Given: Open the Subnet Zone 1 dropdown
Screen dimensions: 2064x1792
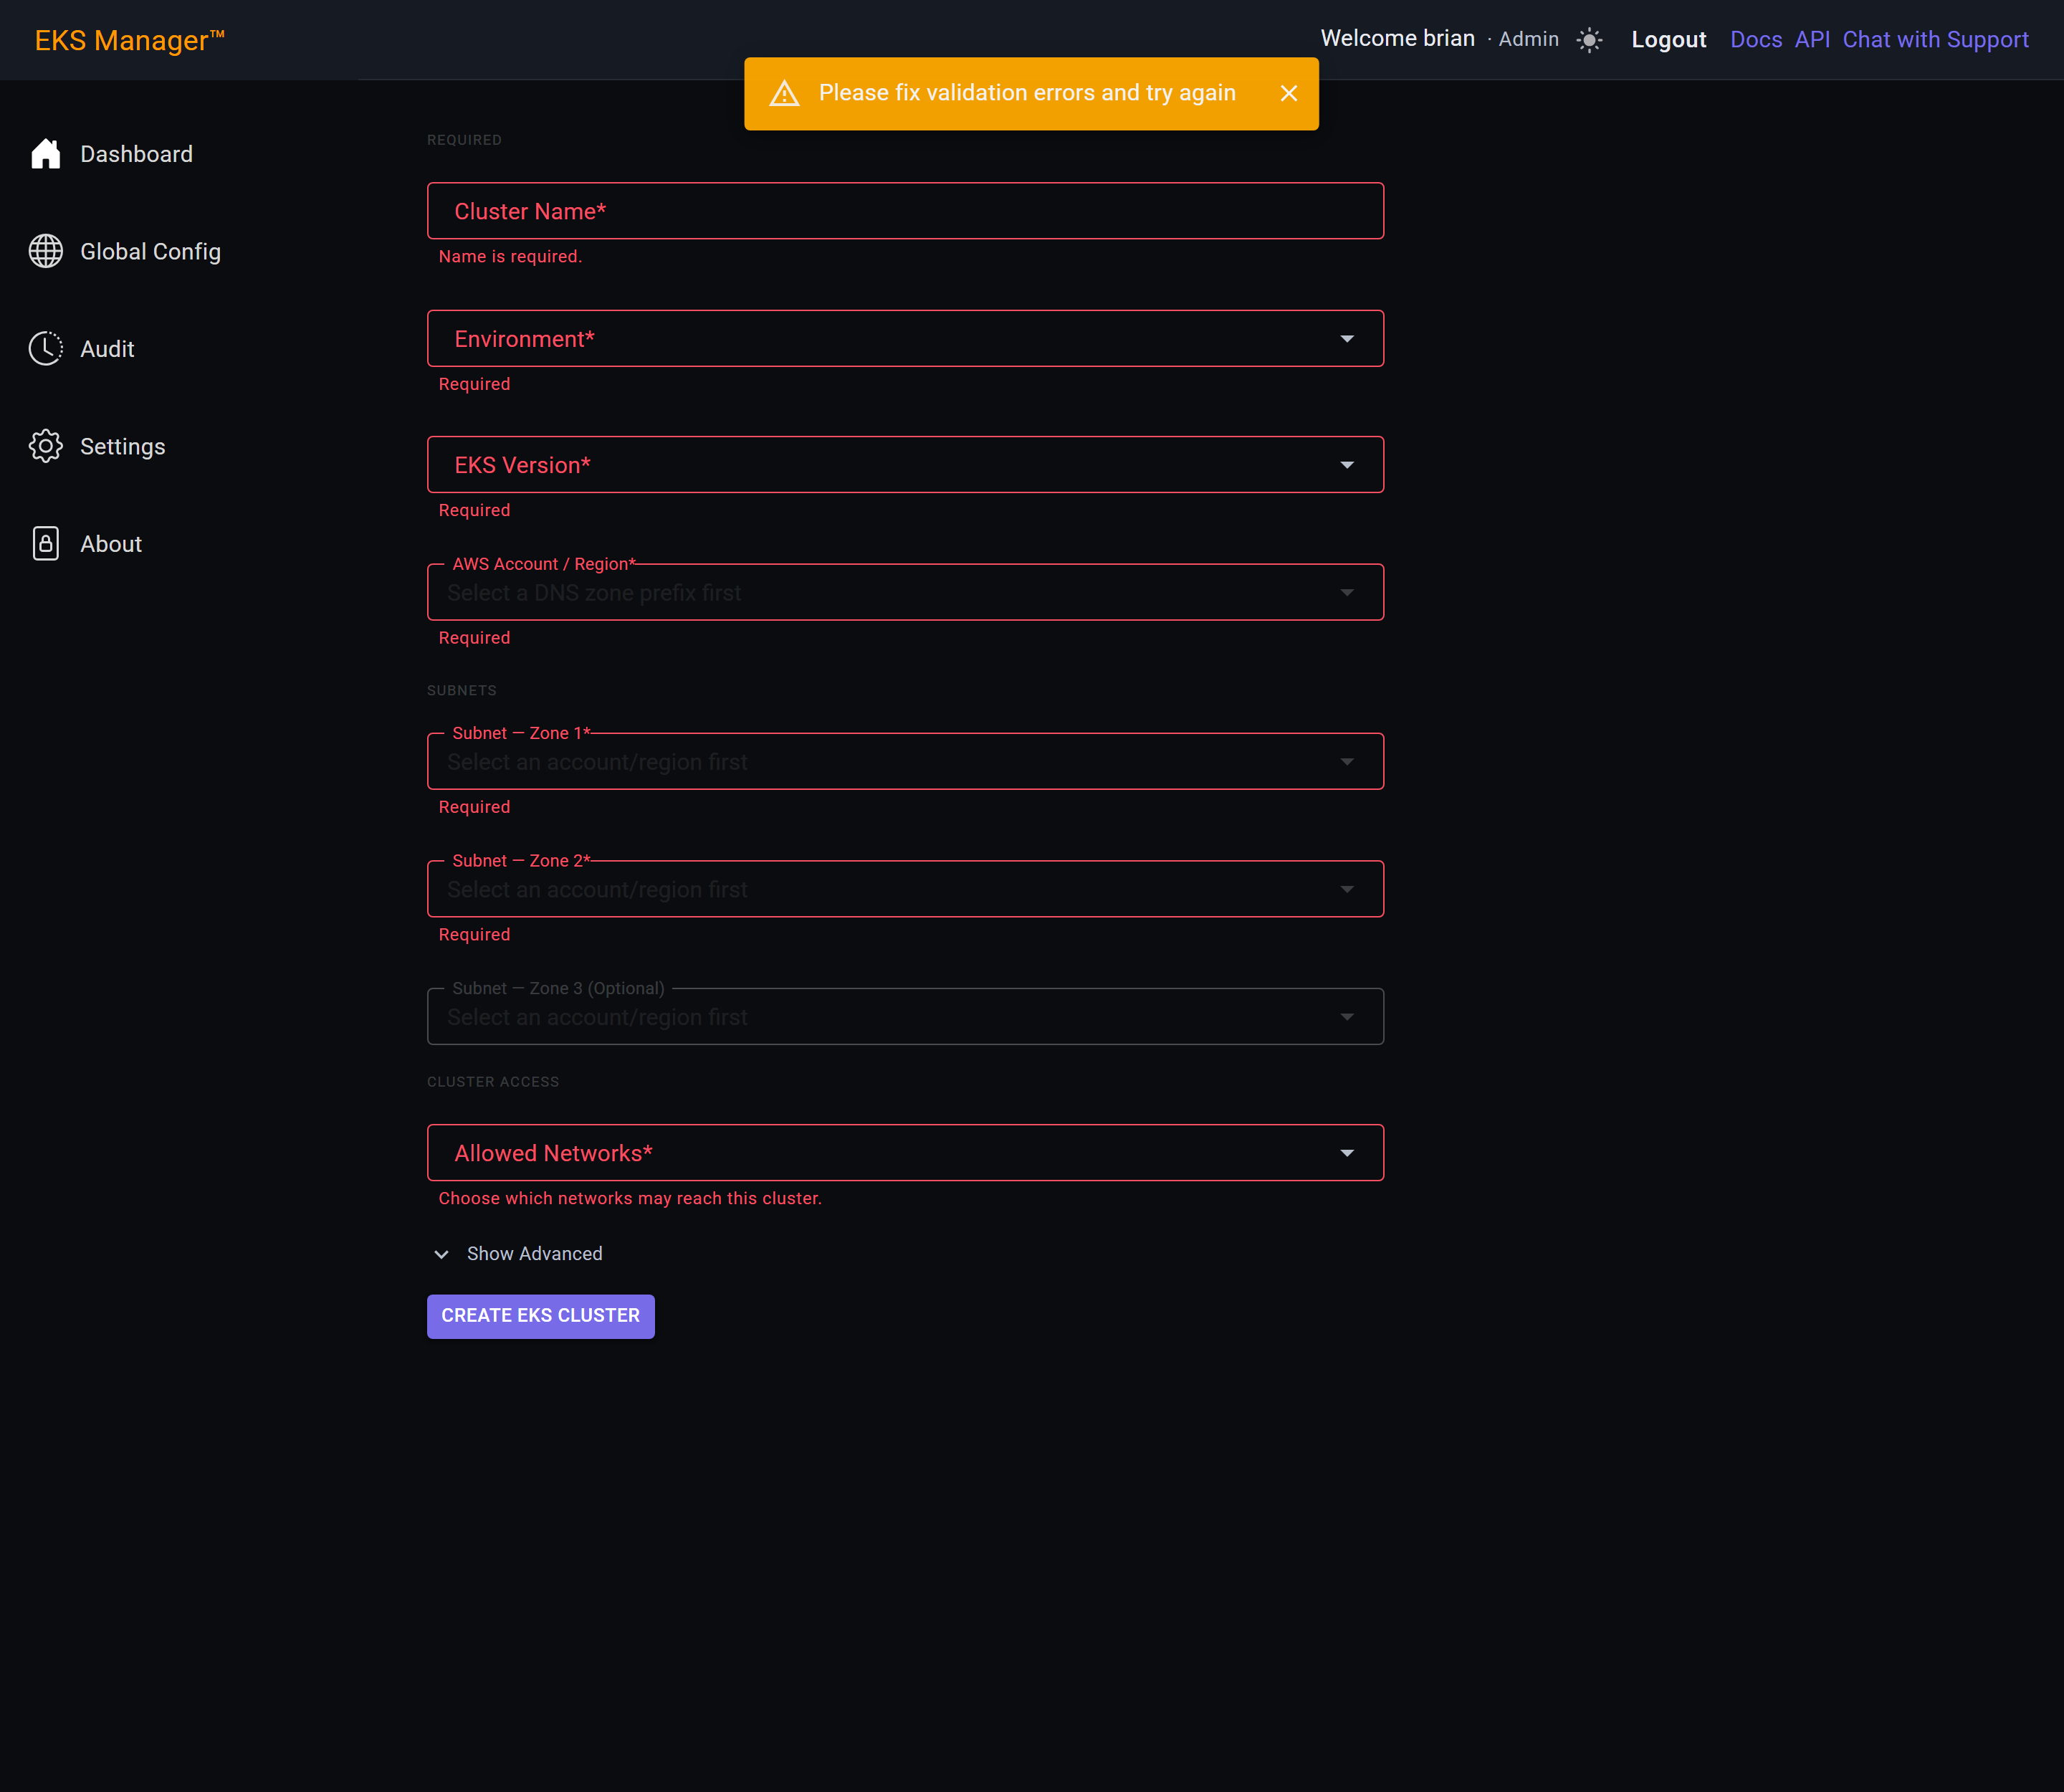Looking at the screenshot, I should (905, 761).
